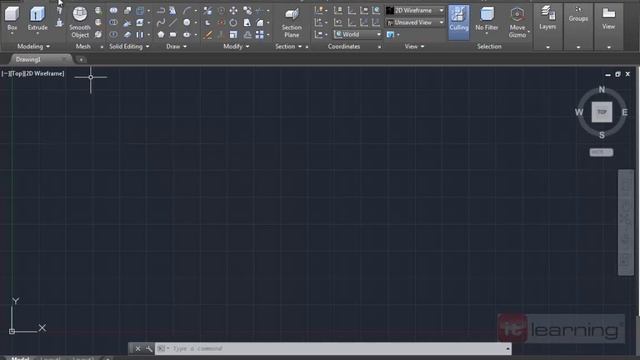The image size is (640, 360).
Task: Restore down the drawing viewport window
Action: [x=618, y=74]
